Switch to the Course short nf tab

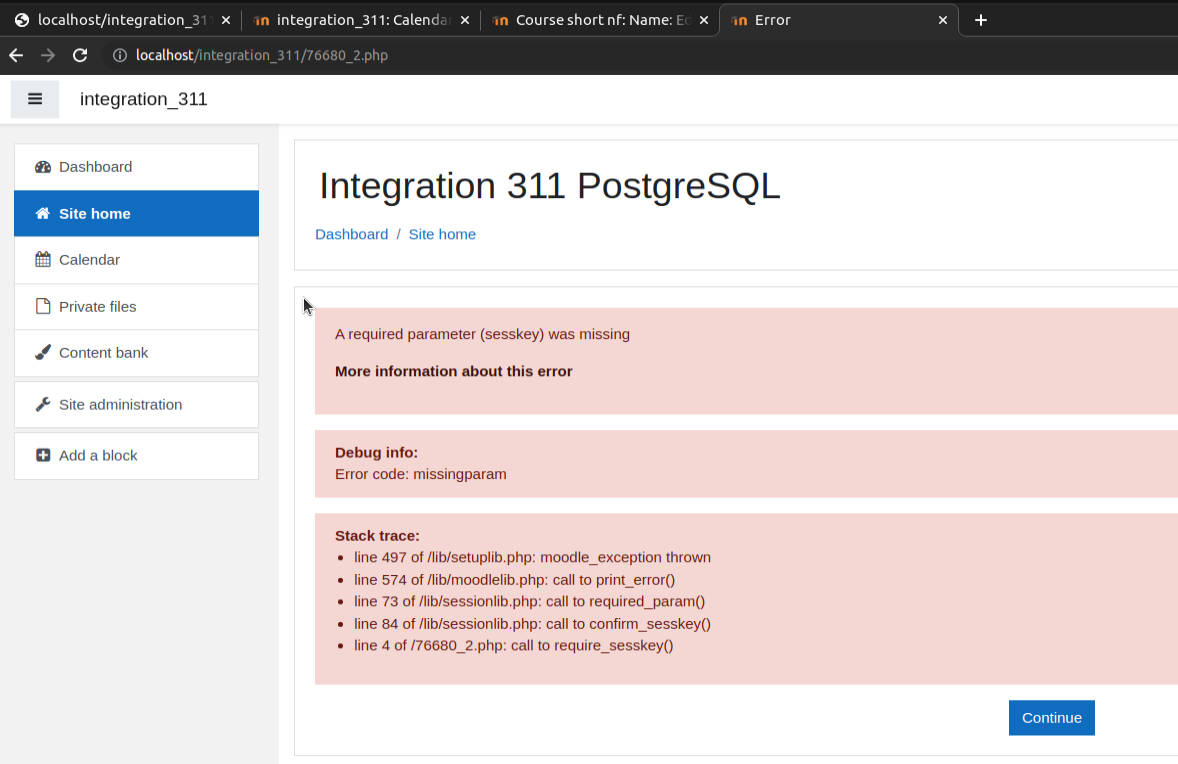pos(598,20)
